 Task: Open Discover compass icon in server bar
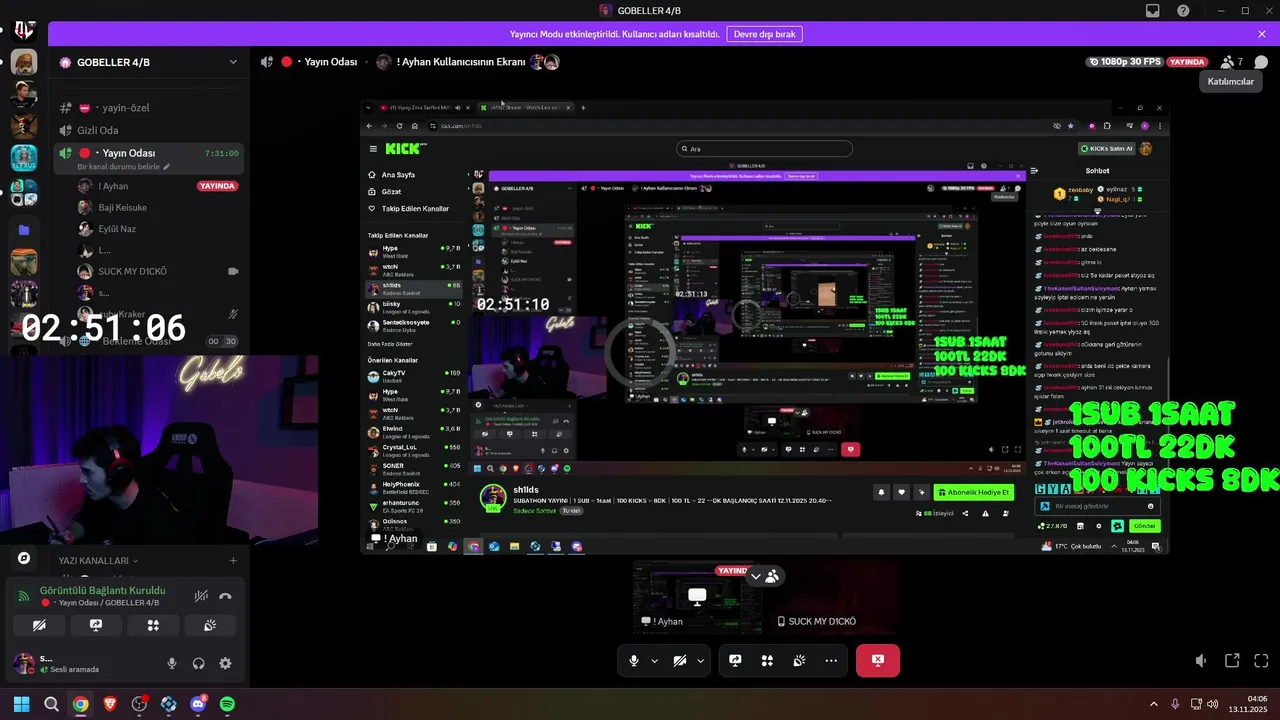(24, 558)
